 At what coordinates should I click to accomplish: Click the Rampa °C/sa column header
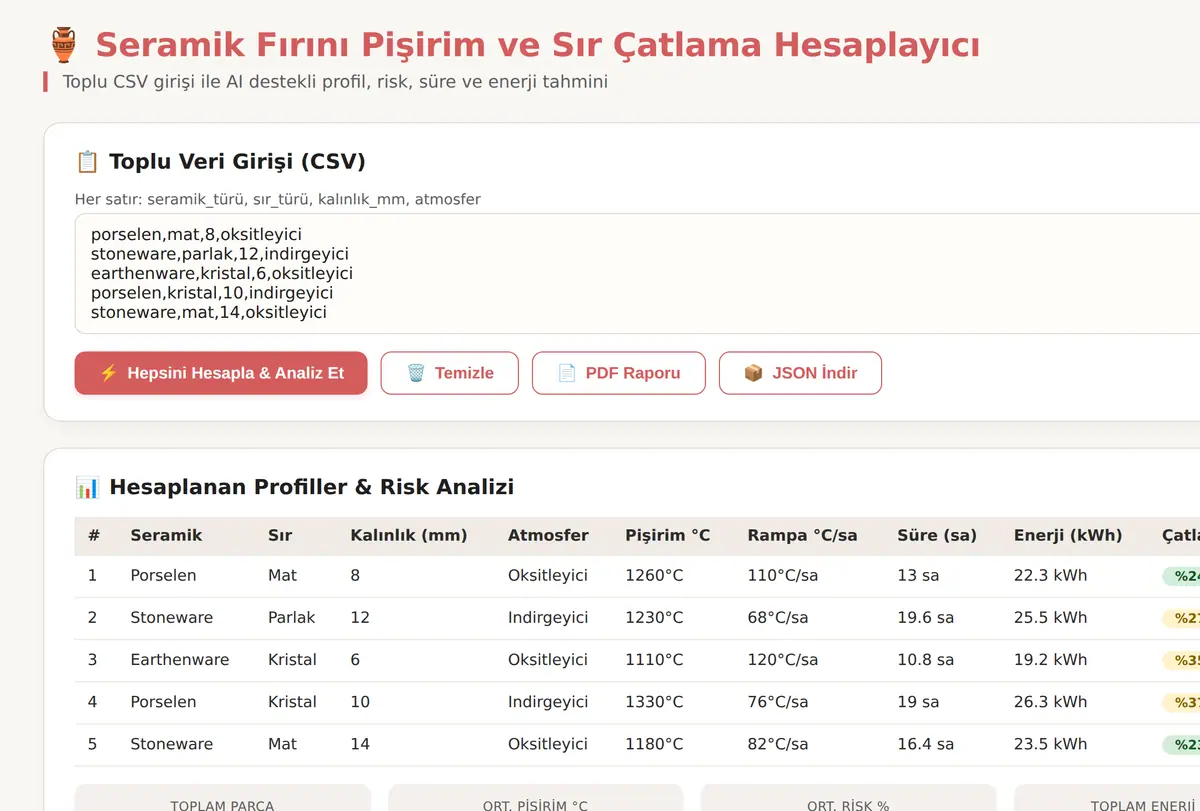(x=804, y=535)
